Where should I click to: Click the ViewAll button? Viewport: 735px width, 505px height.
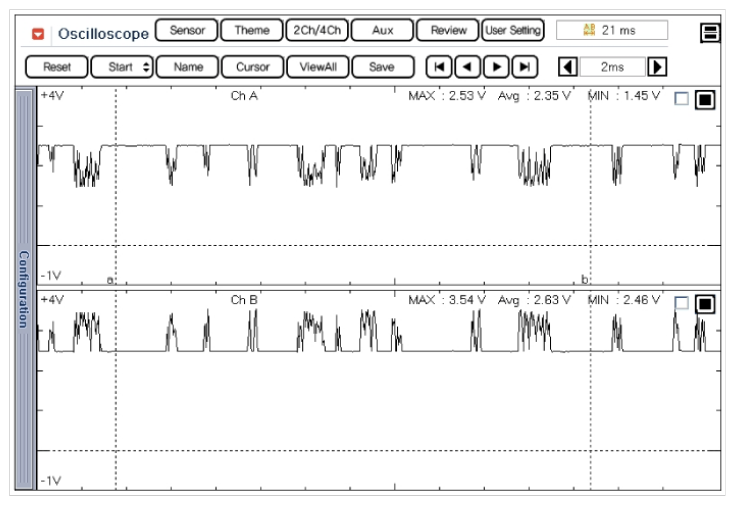coord(318,67)
